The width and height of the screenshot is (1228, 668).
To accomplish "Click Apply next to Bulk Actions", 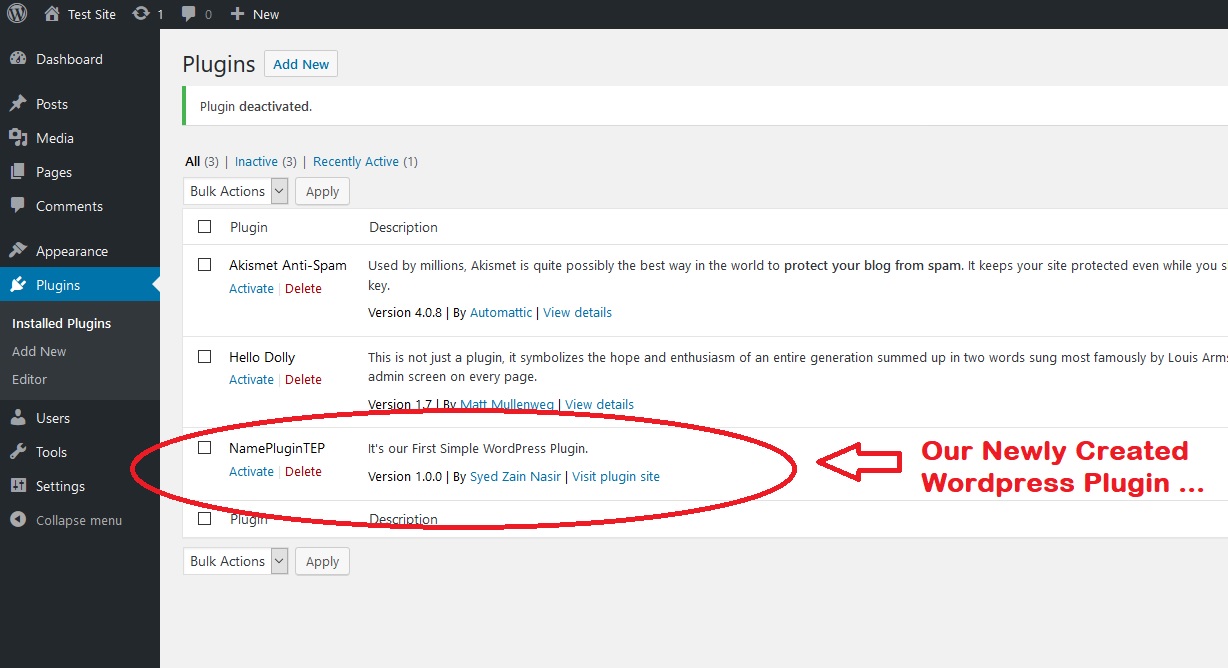I will [321, 191].
